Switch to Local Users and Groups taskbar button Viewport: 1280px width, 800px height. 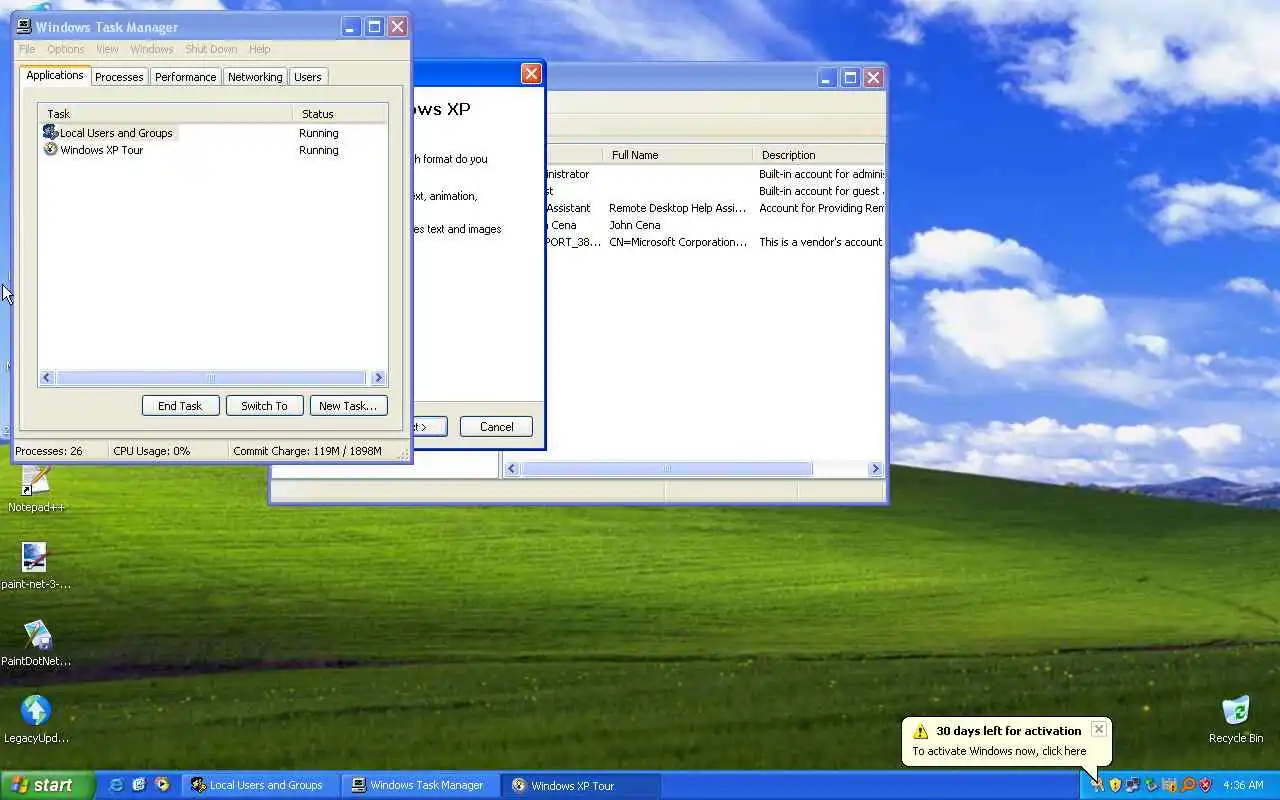[x=261, y=785]
